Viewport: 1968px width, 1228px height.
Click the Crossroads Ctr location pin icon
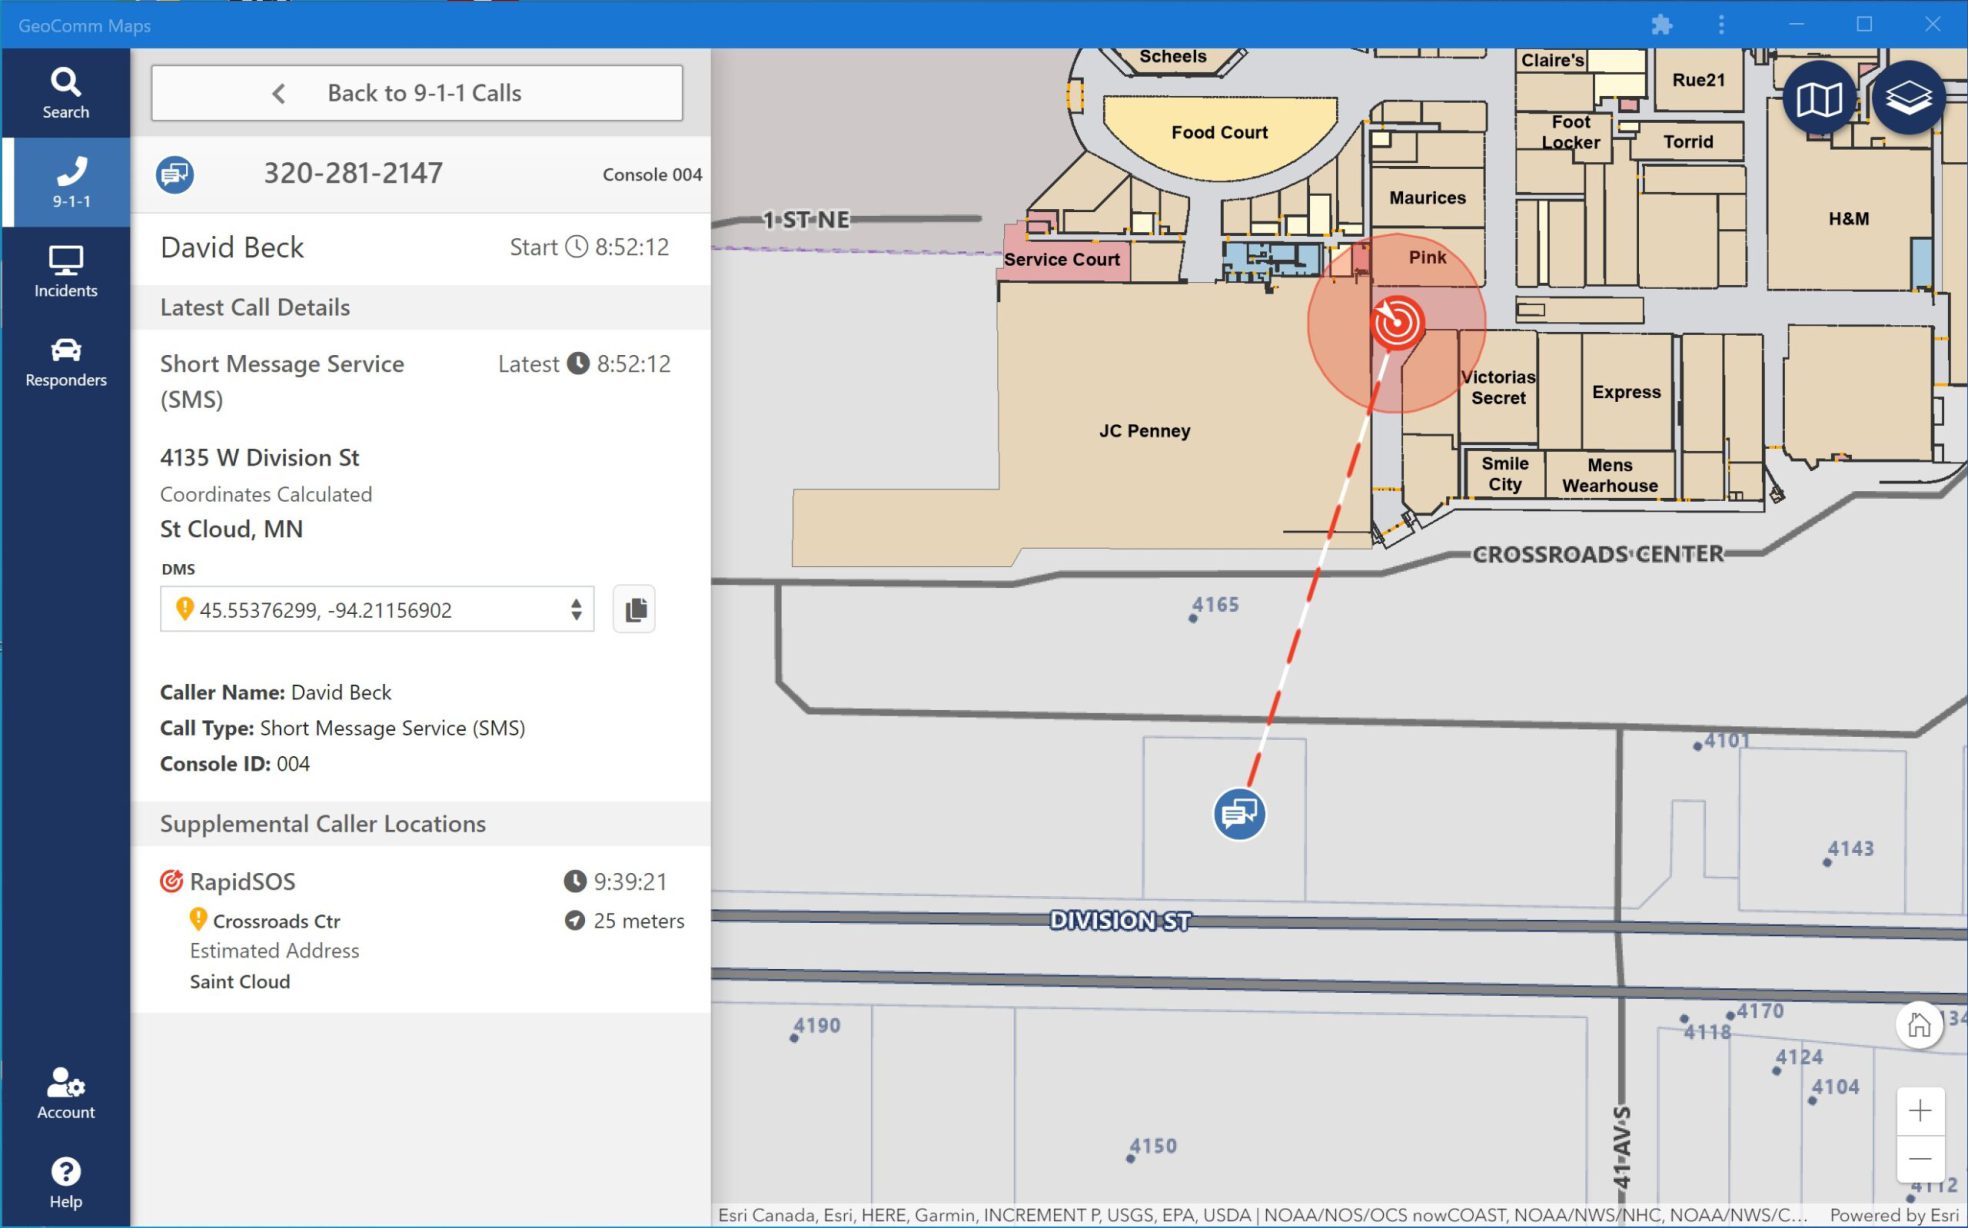[198, 919]
